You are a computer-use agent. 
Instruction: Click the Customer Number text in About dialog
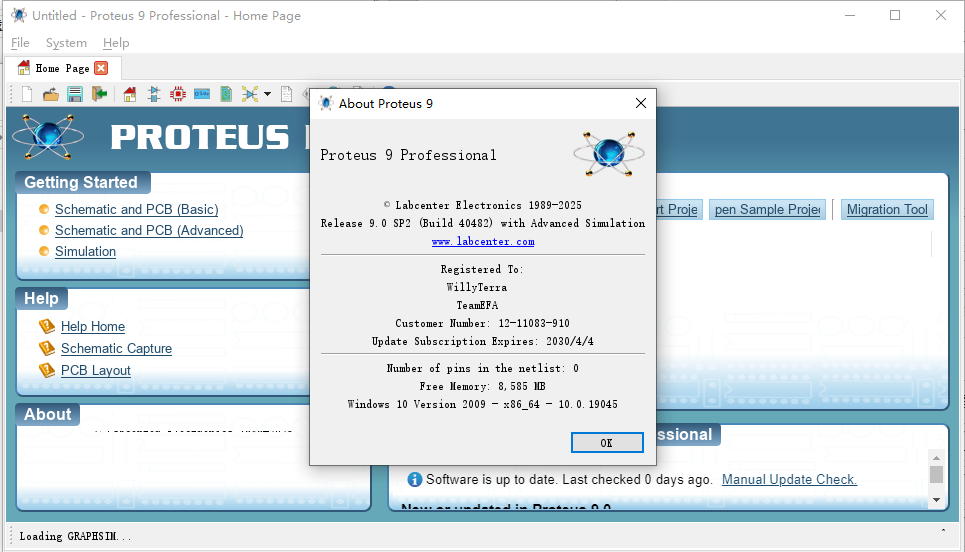tap(482, 323)
